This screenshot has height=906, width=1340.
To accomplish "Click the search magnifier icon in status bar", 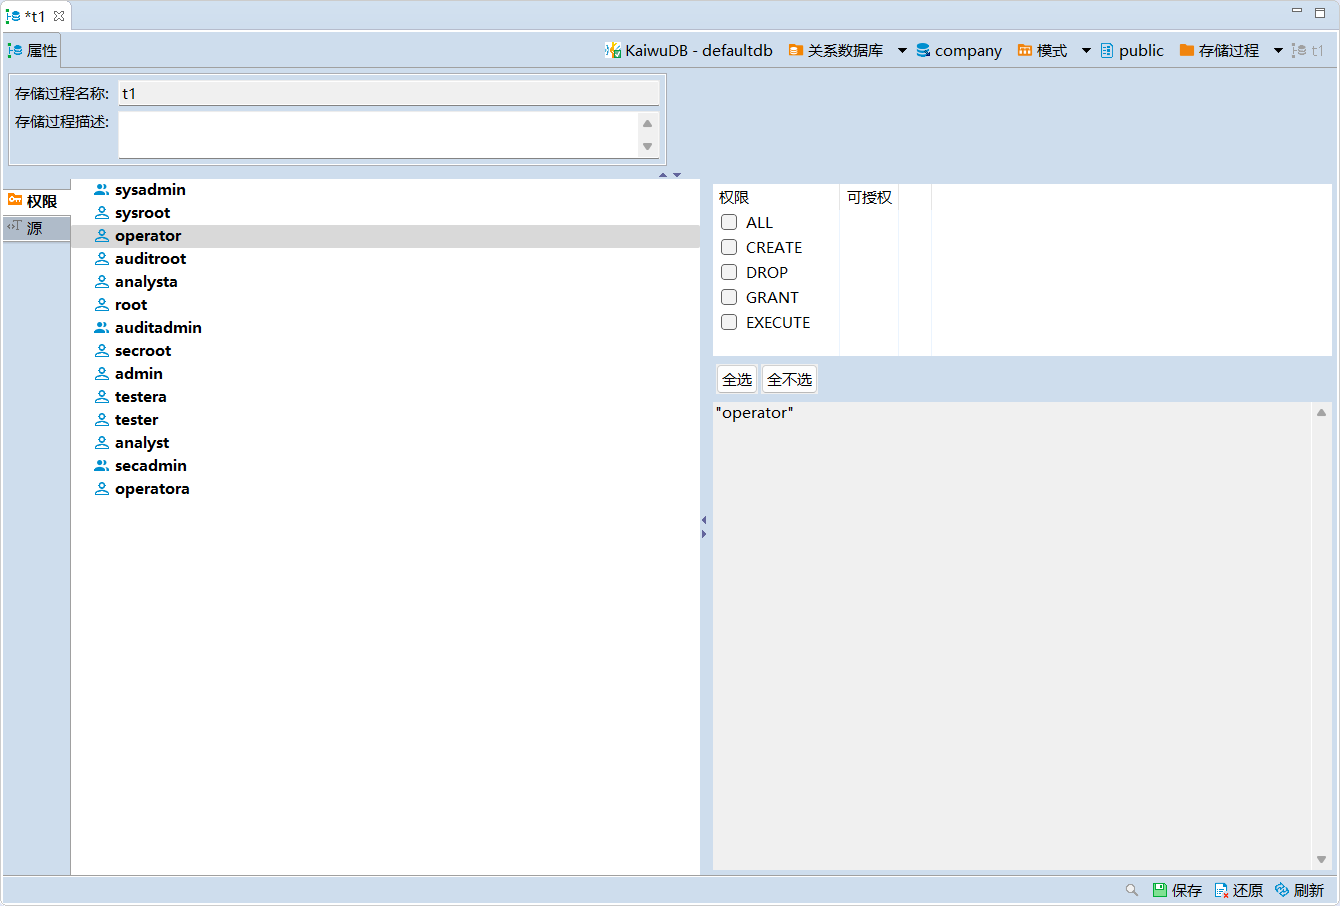I will [x=1132, y=890].
